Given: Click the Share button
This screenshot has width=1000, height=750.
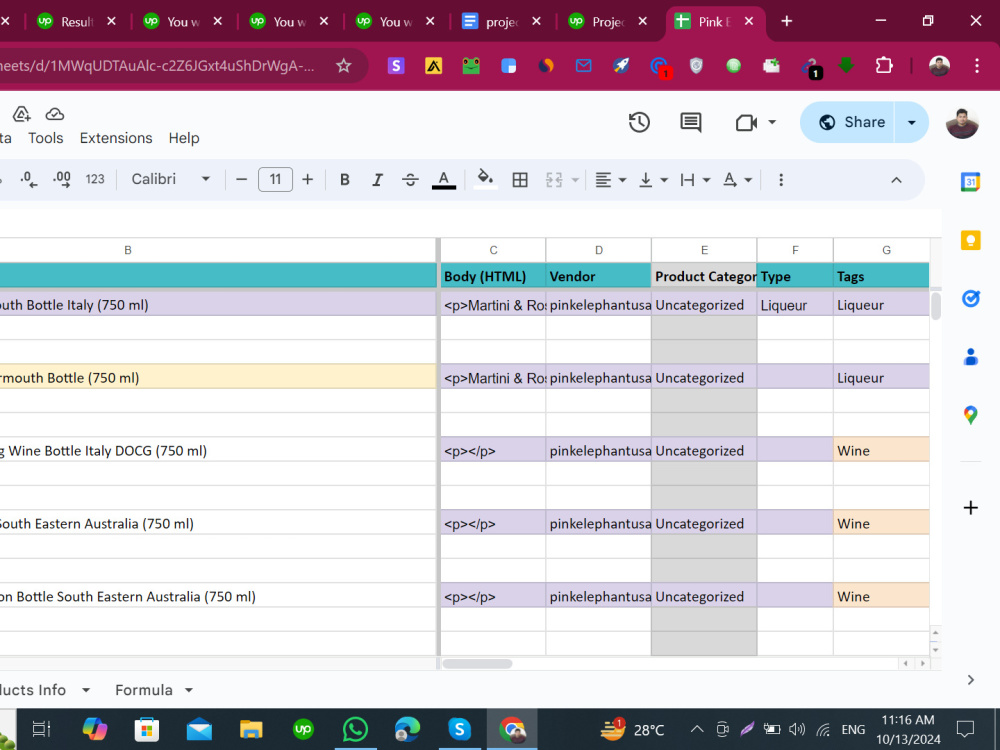Looking at the screenshot, I should 851,122.
